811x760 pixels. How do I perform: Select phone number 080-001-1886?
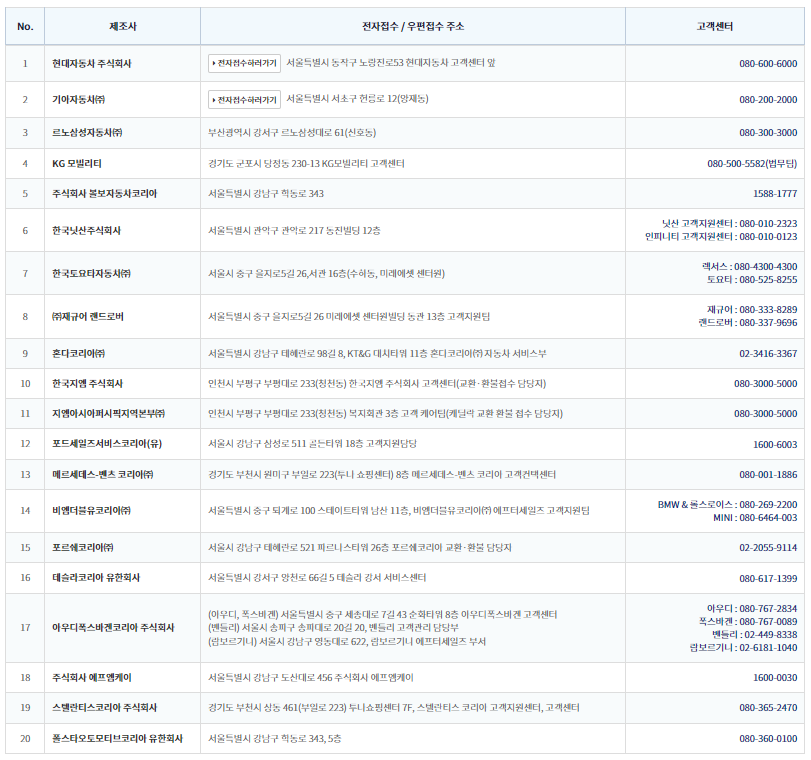pyautogui.click(x=768, y=474)
